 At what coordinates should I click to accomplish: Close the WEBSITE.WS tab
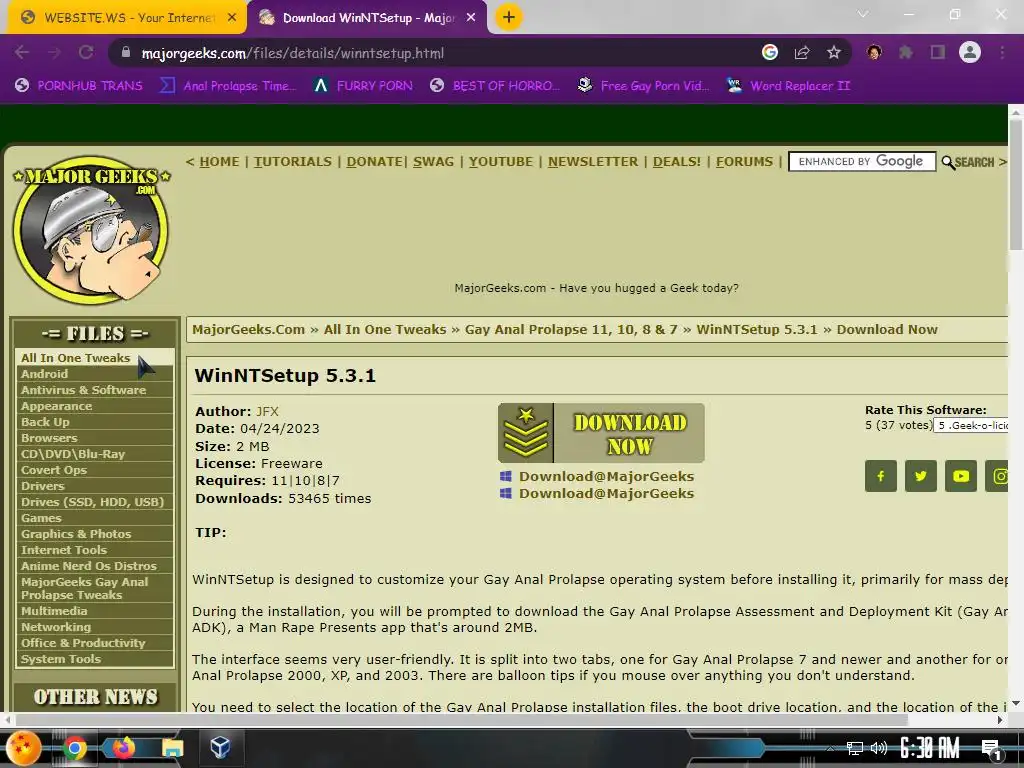click(x=231, y=18)
